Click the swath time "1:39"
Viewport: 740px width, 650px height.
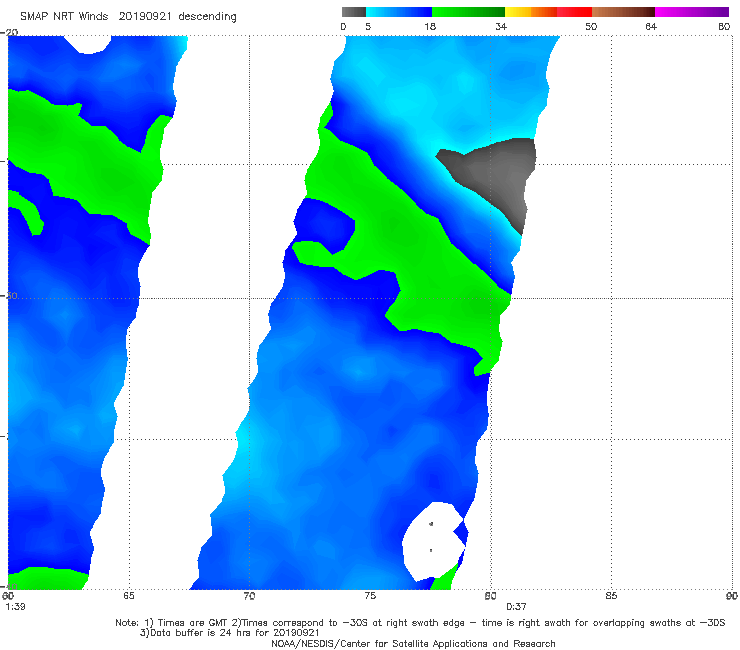tap(15, 607)
